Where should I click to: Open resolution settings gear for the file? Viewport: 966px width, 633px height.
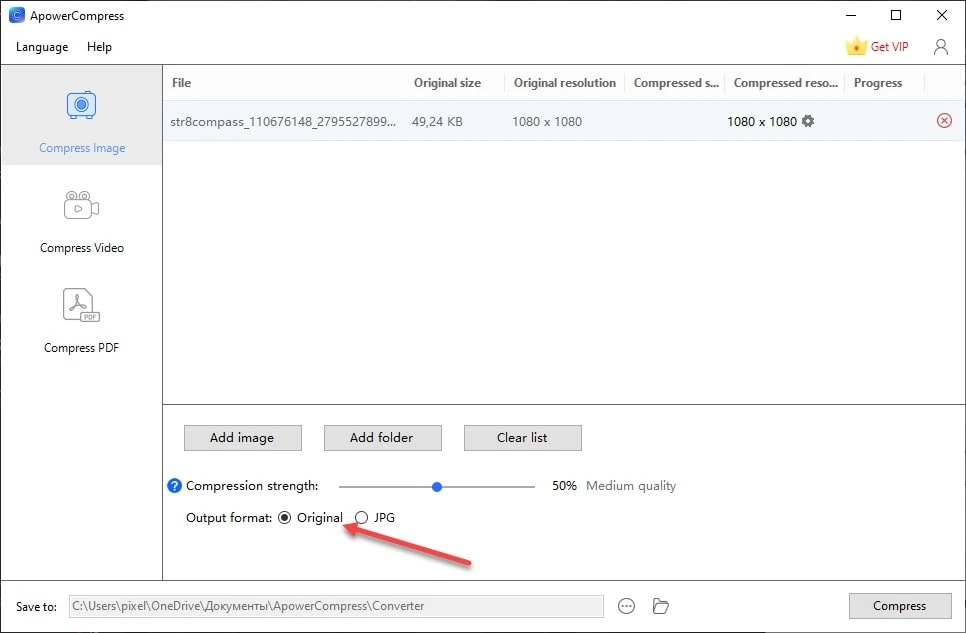coord(808,121)
